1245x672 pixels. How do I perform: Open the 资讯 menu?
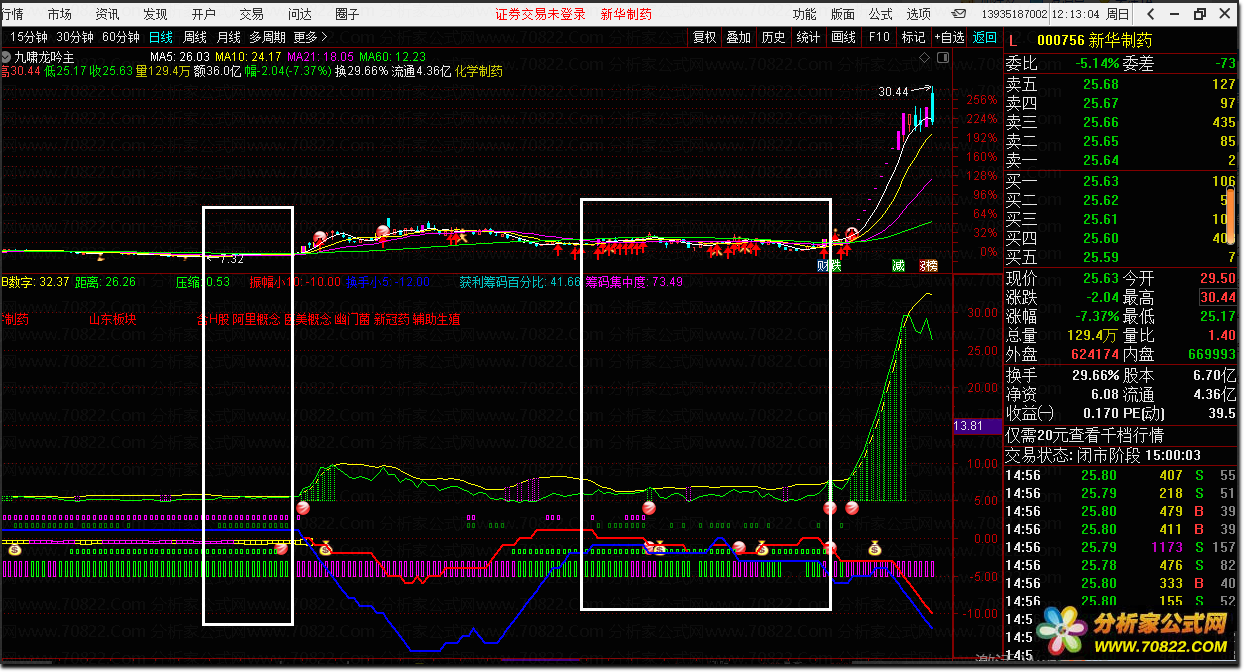click(x=107, y=14)
